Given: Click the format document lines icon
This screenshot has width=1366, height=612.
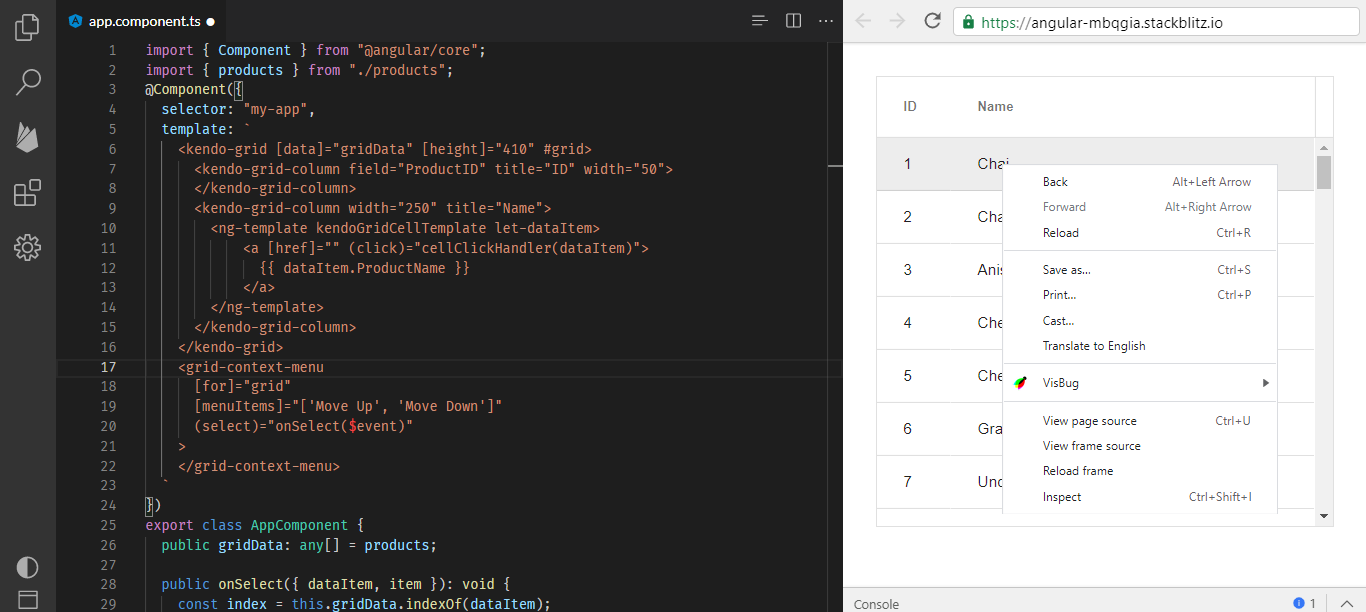Looking at the screenshot, I should click(760, 21).
